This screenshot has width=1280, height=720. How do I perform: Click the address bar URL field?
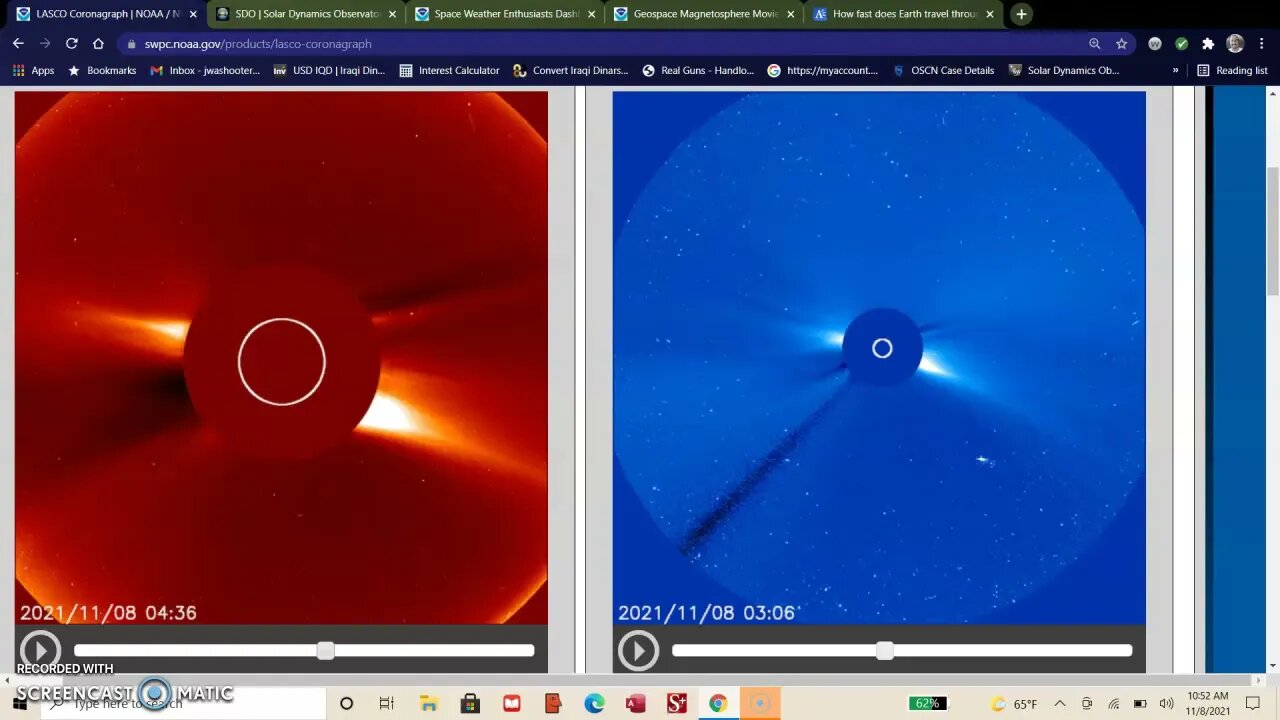(x=600, y=44)
